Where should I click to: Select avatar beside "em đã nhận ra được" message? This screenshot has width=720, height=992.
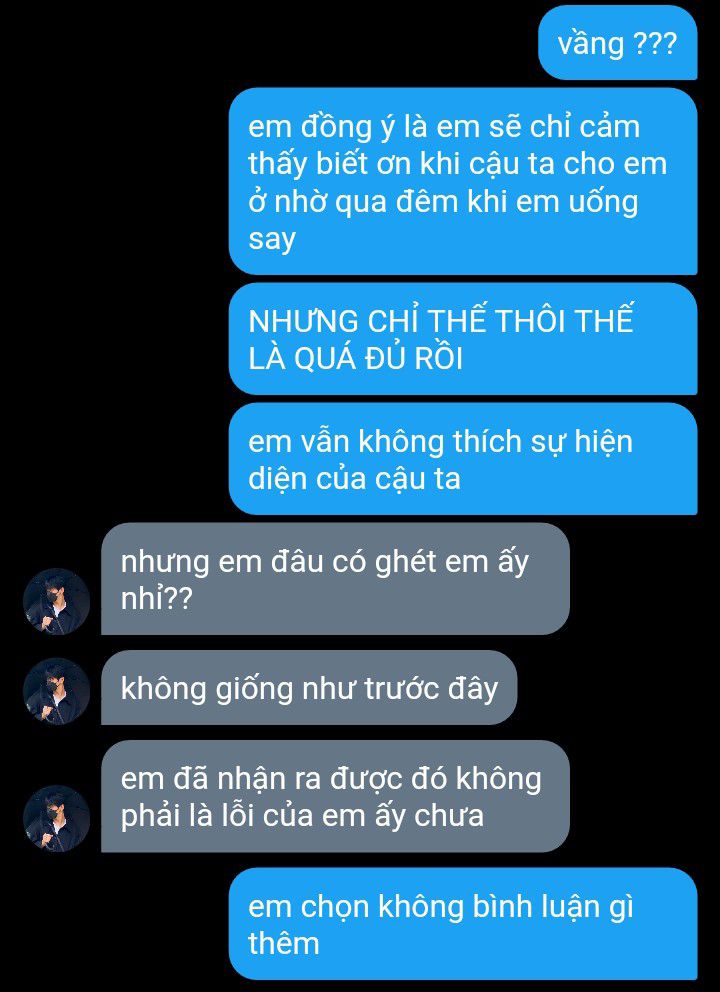pyautogui.click(x=56, y=818)
